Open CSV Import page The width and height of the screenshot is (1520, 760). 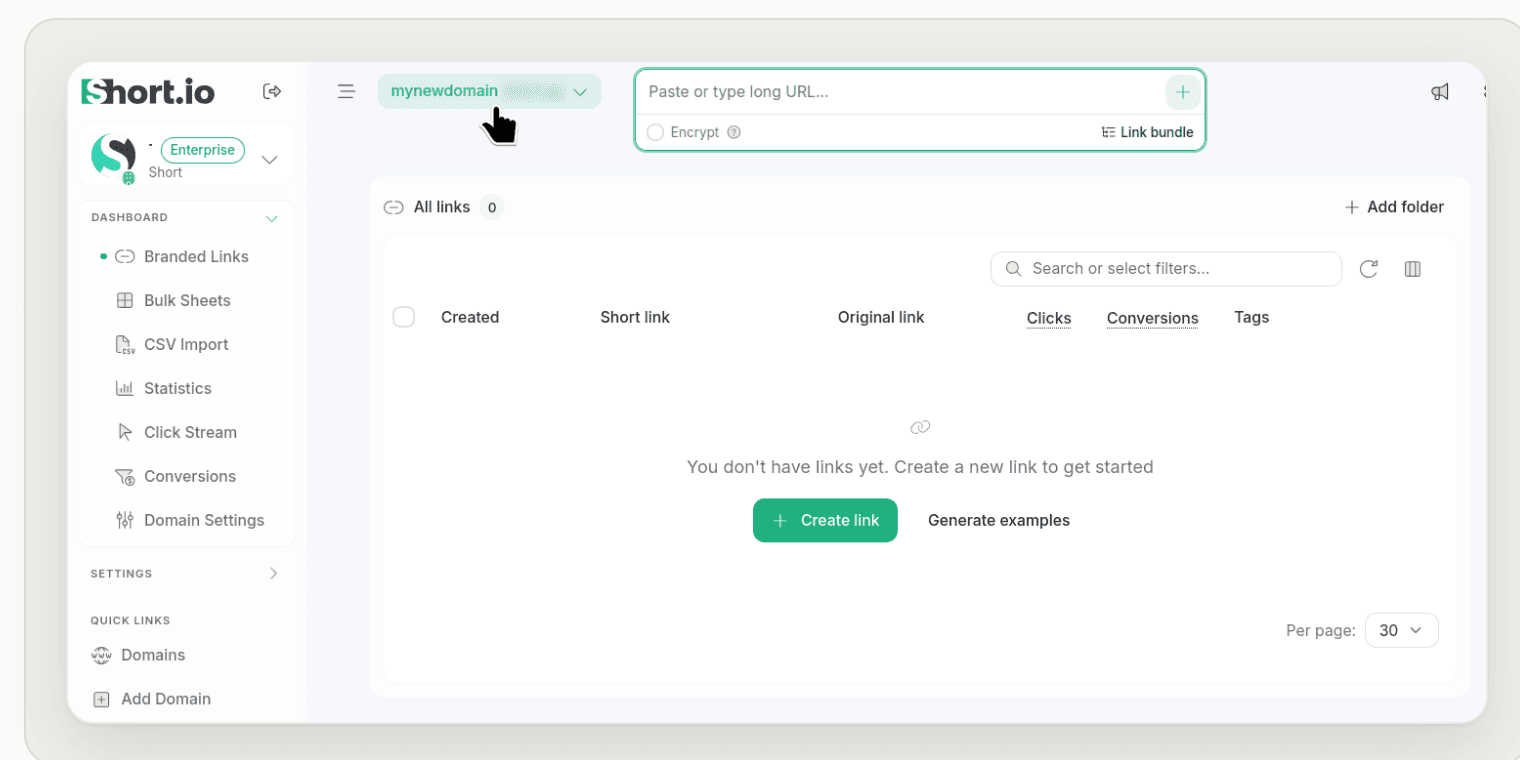pos(186,344)
